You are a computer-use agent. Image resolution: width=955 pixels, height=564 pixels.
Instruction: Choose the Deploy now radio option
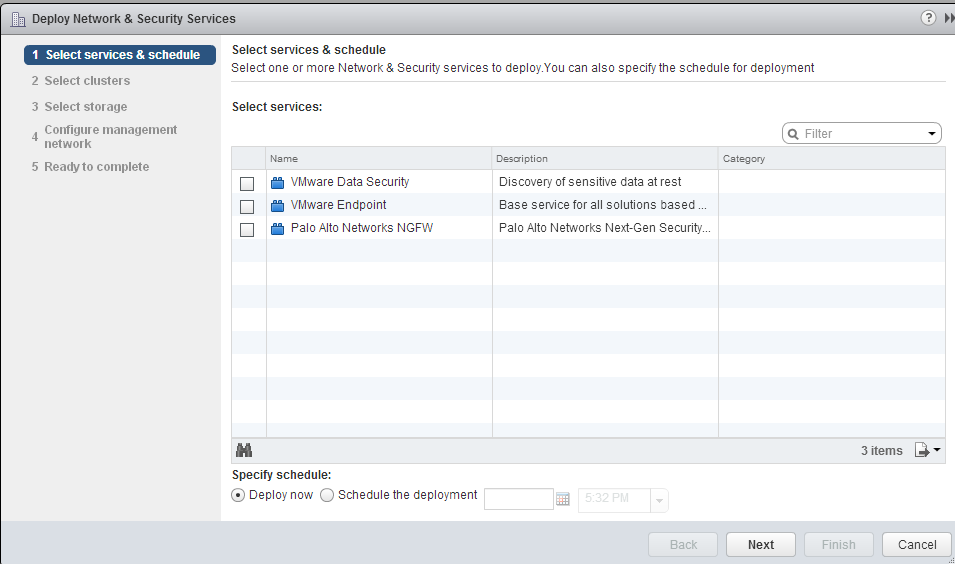[x=238, y=495]
